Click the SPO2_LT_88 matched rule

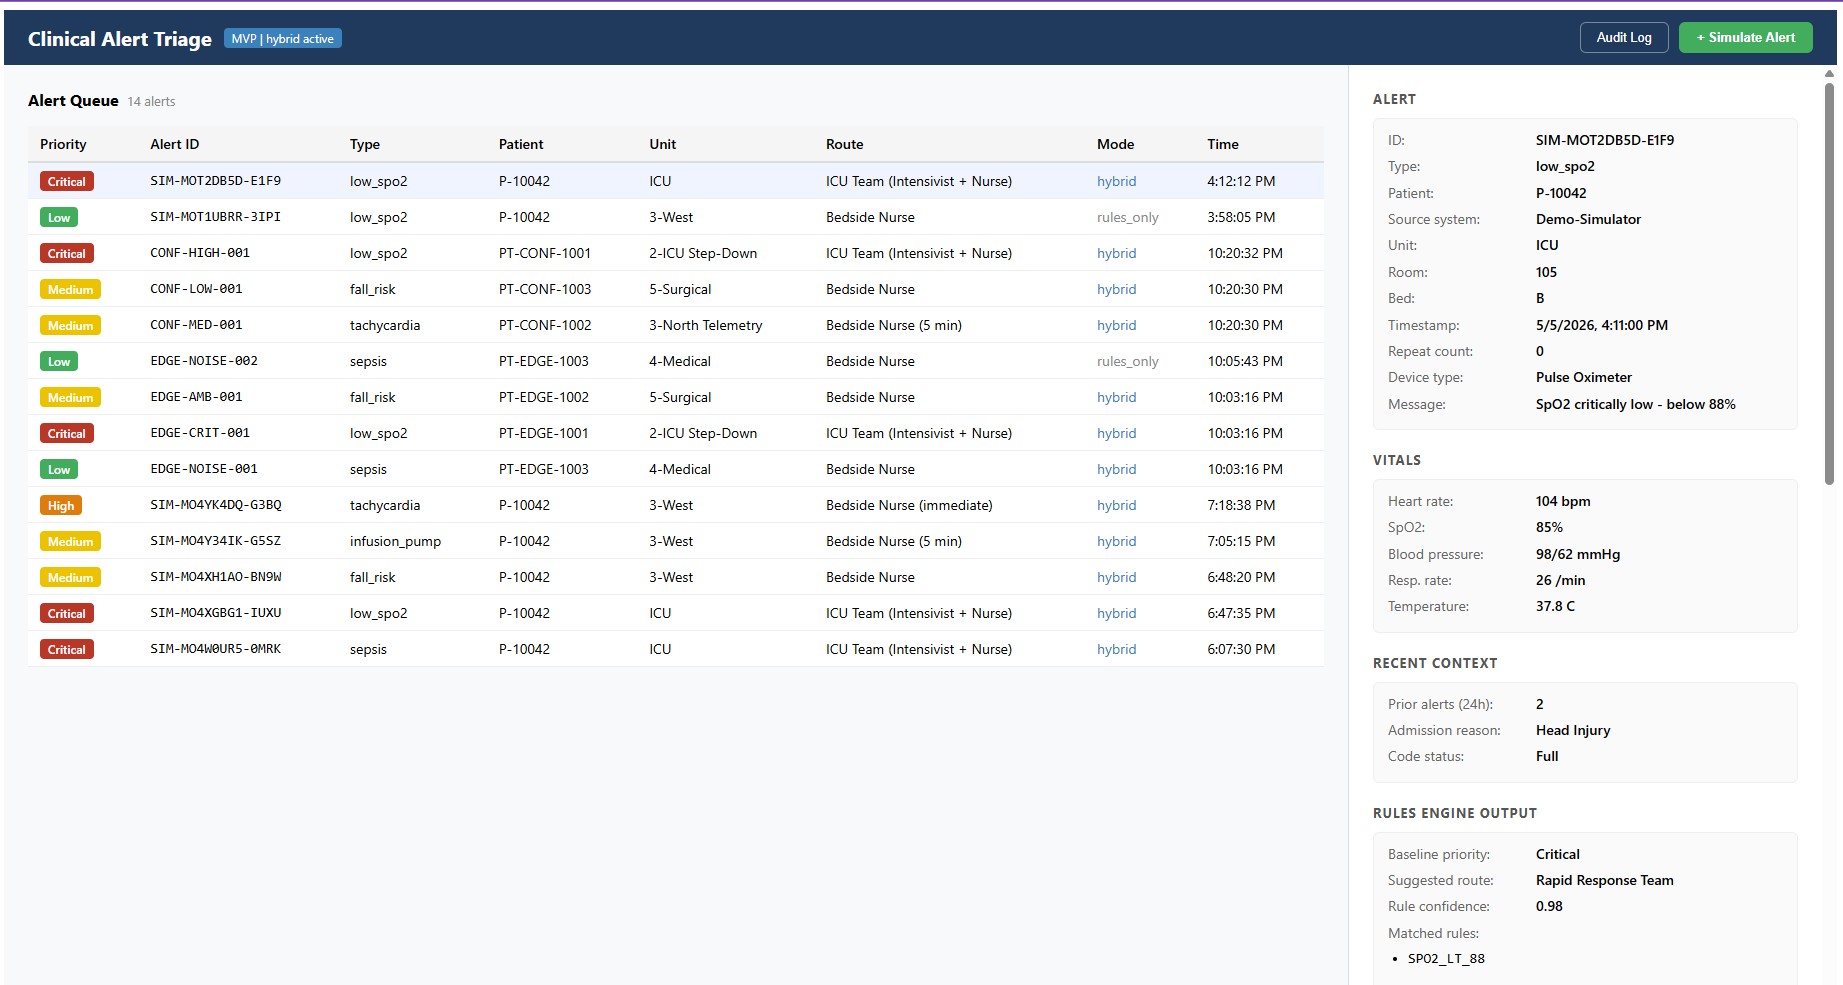point(1446,958)
